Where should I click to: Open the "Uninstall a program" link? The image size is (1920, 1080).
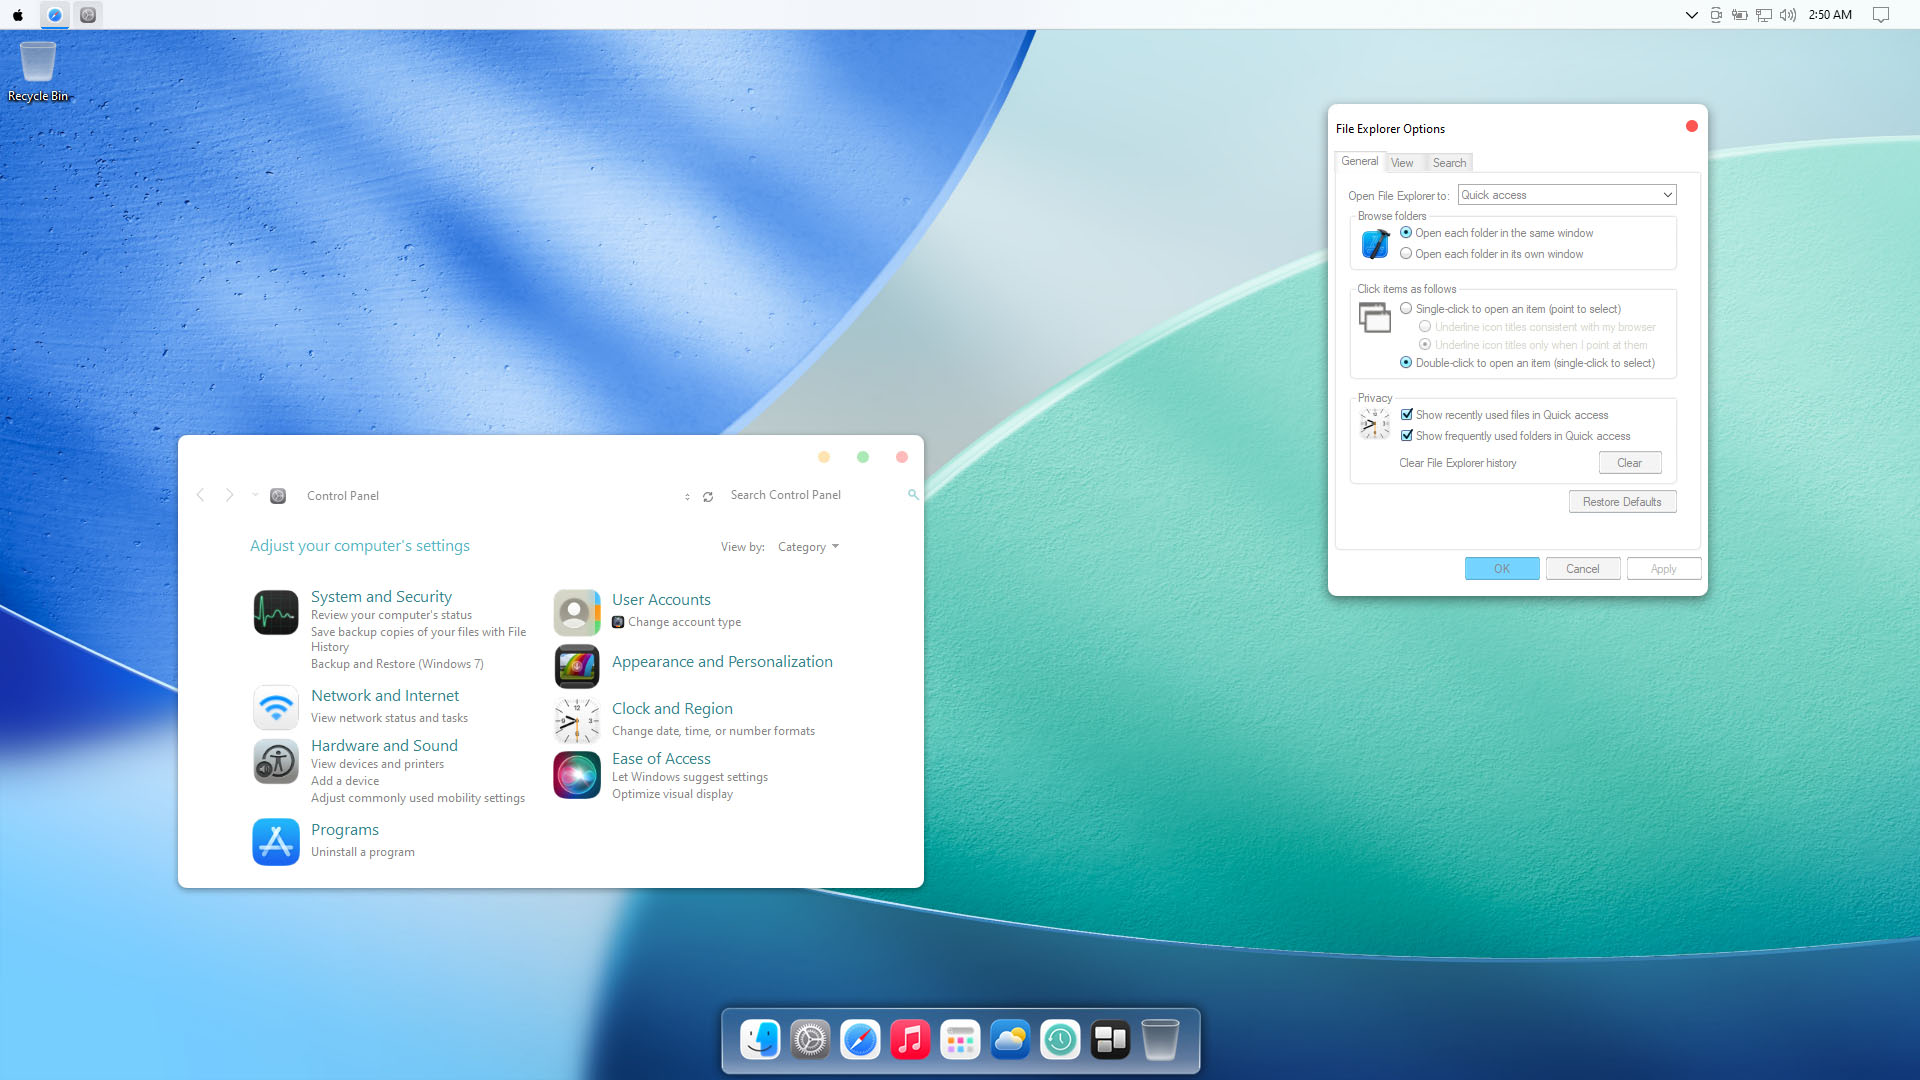click(x=362, y=851)
